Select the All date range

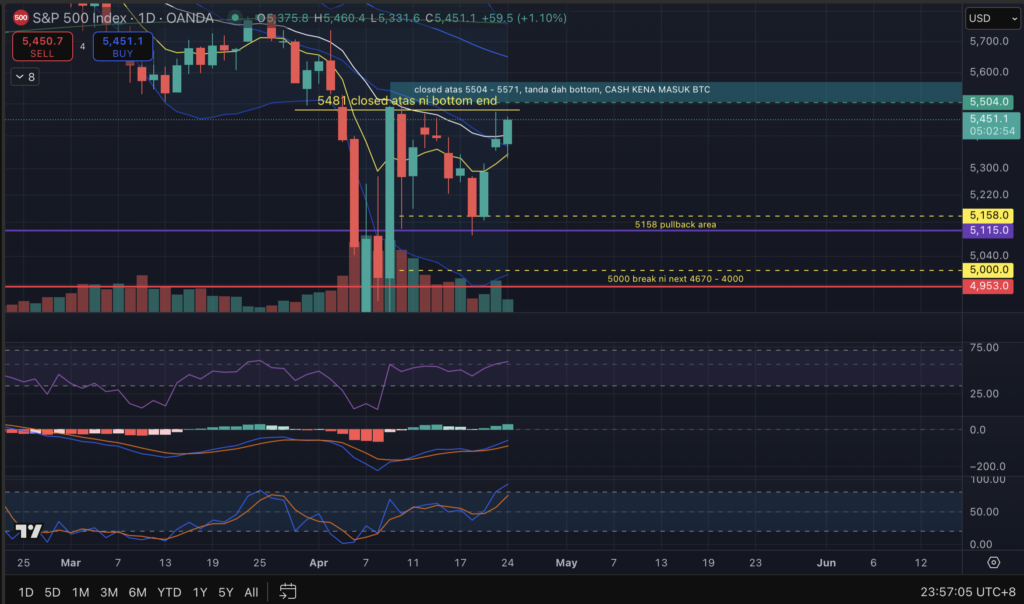click(x=251, y=592)
